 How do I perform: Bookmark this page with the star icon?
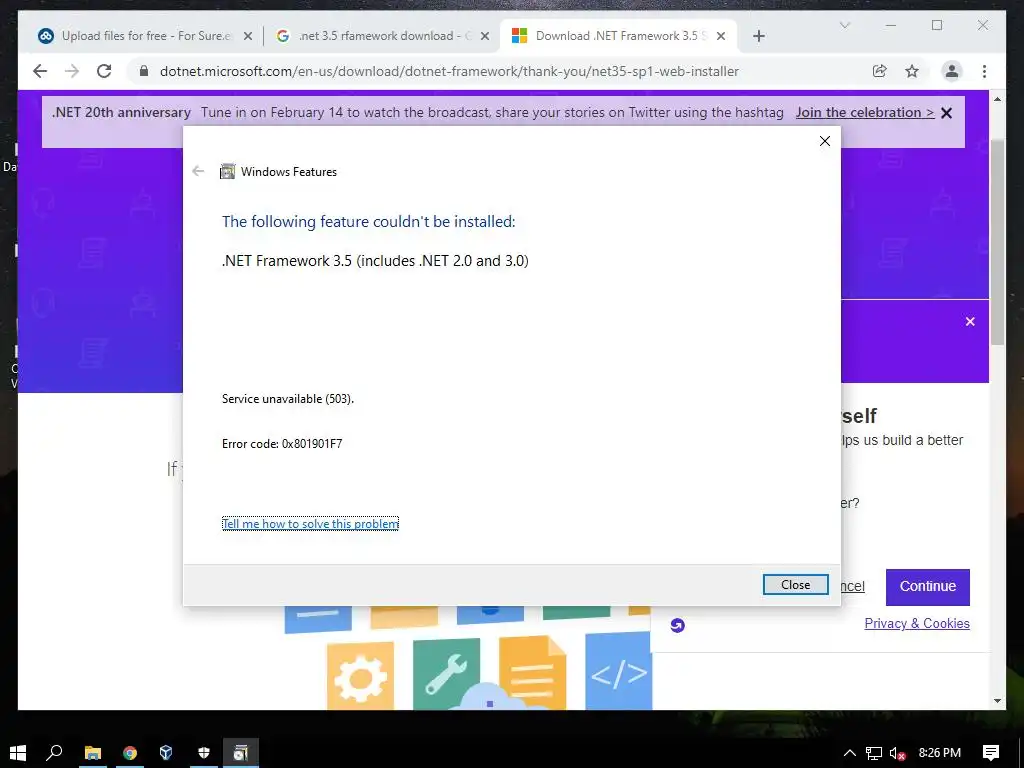[x=912, y=71]
